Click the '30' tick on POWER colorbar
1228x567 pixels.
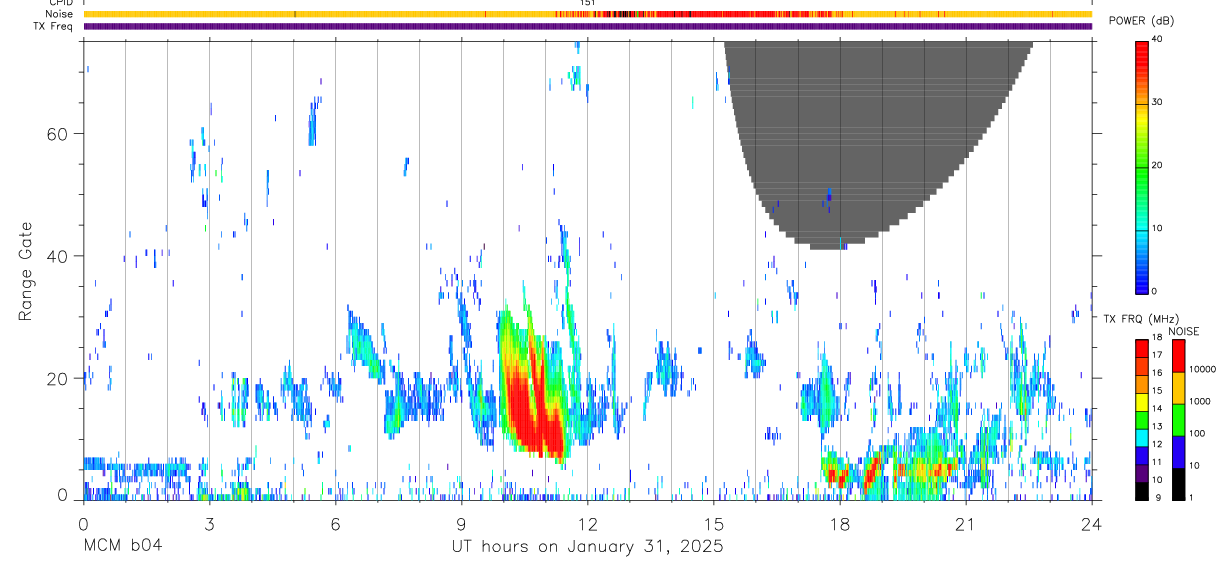tap(1158, 103)
